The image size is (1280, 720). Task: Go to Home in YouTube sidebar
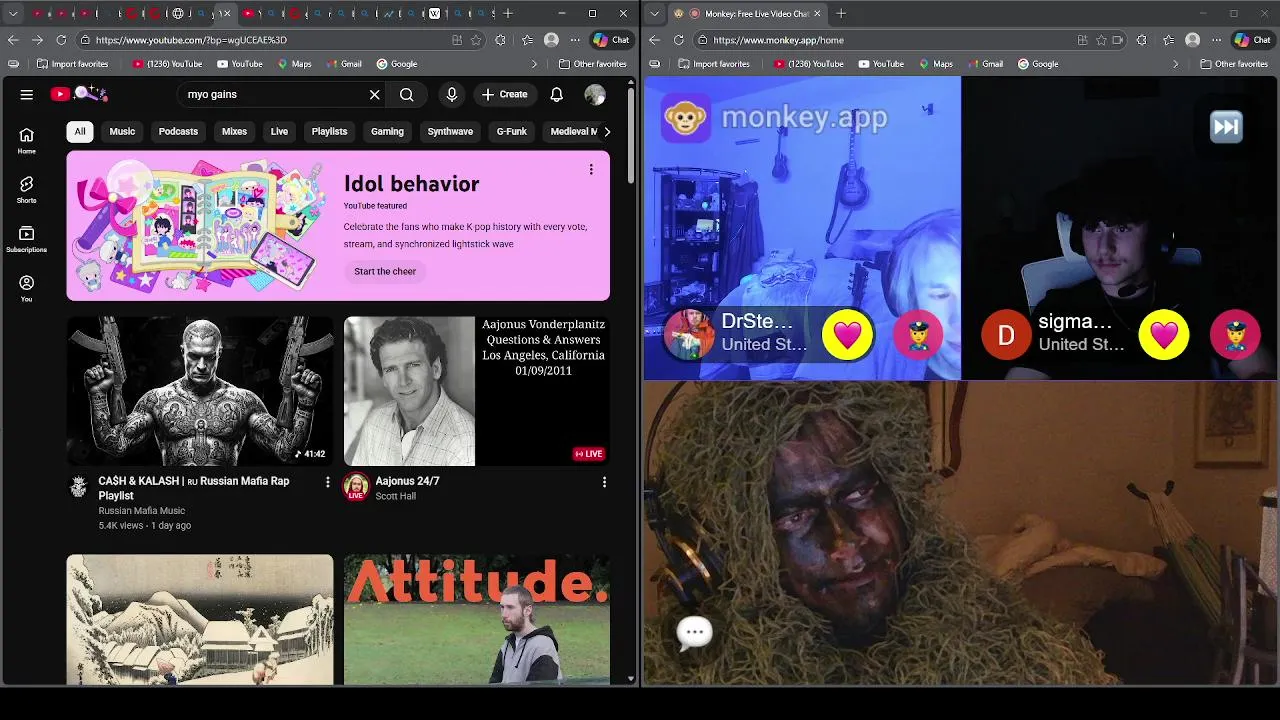click(27, 141)
